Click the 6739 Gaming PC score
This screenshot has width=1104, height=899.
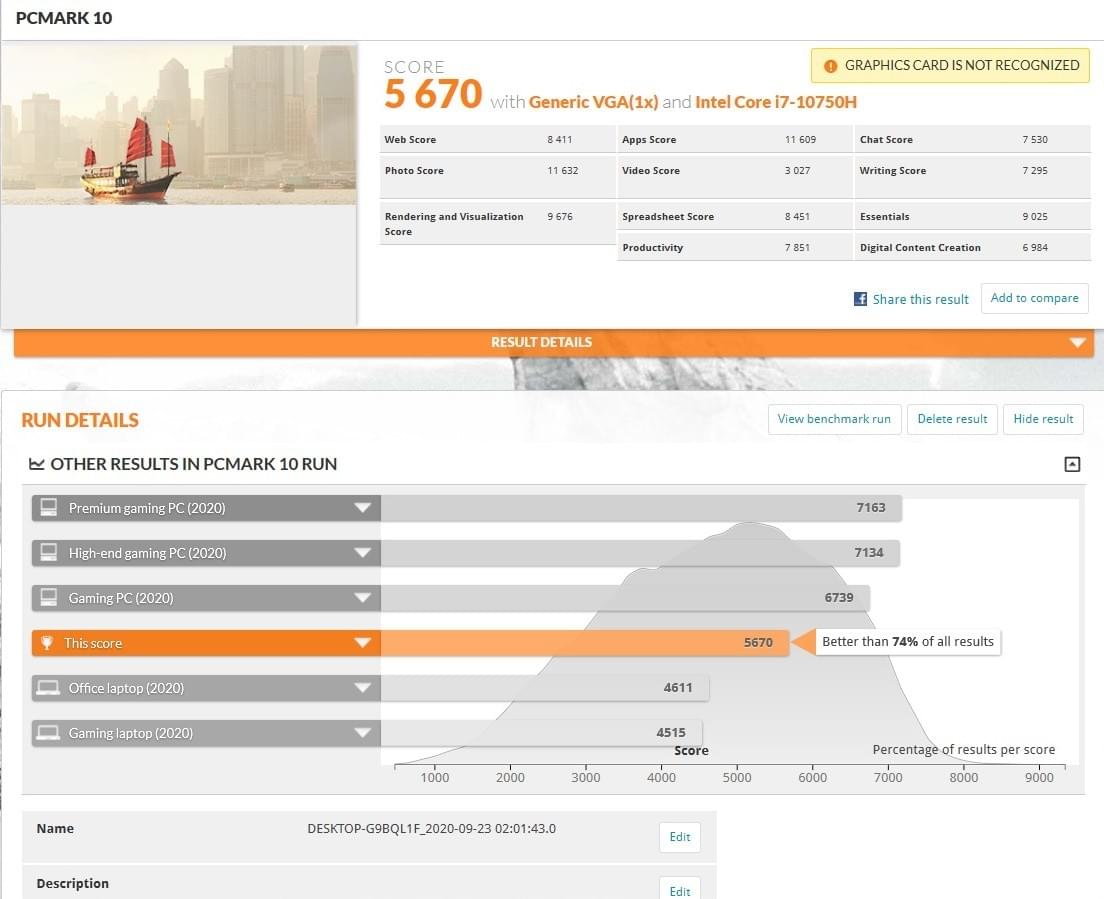839,598
